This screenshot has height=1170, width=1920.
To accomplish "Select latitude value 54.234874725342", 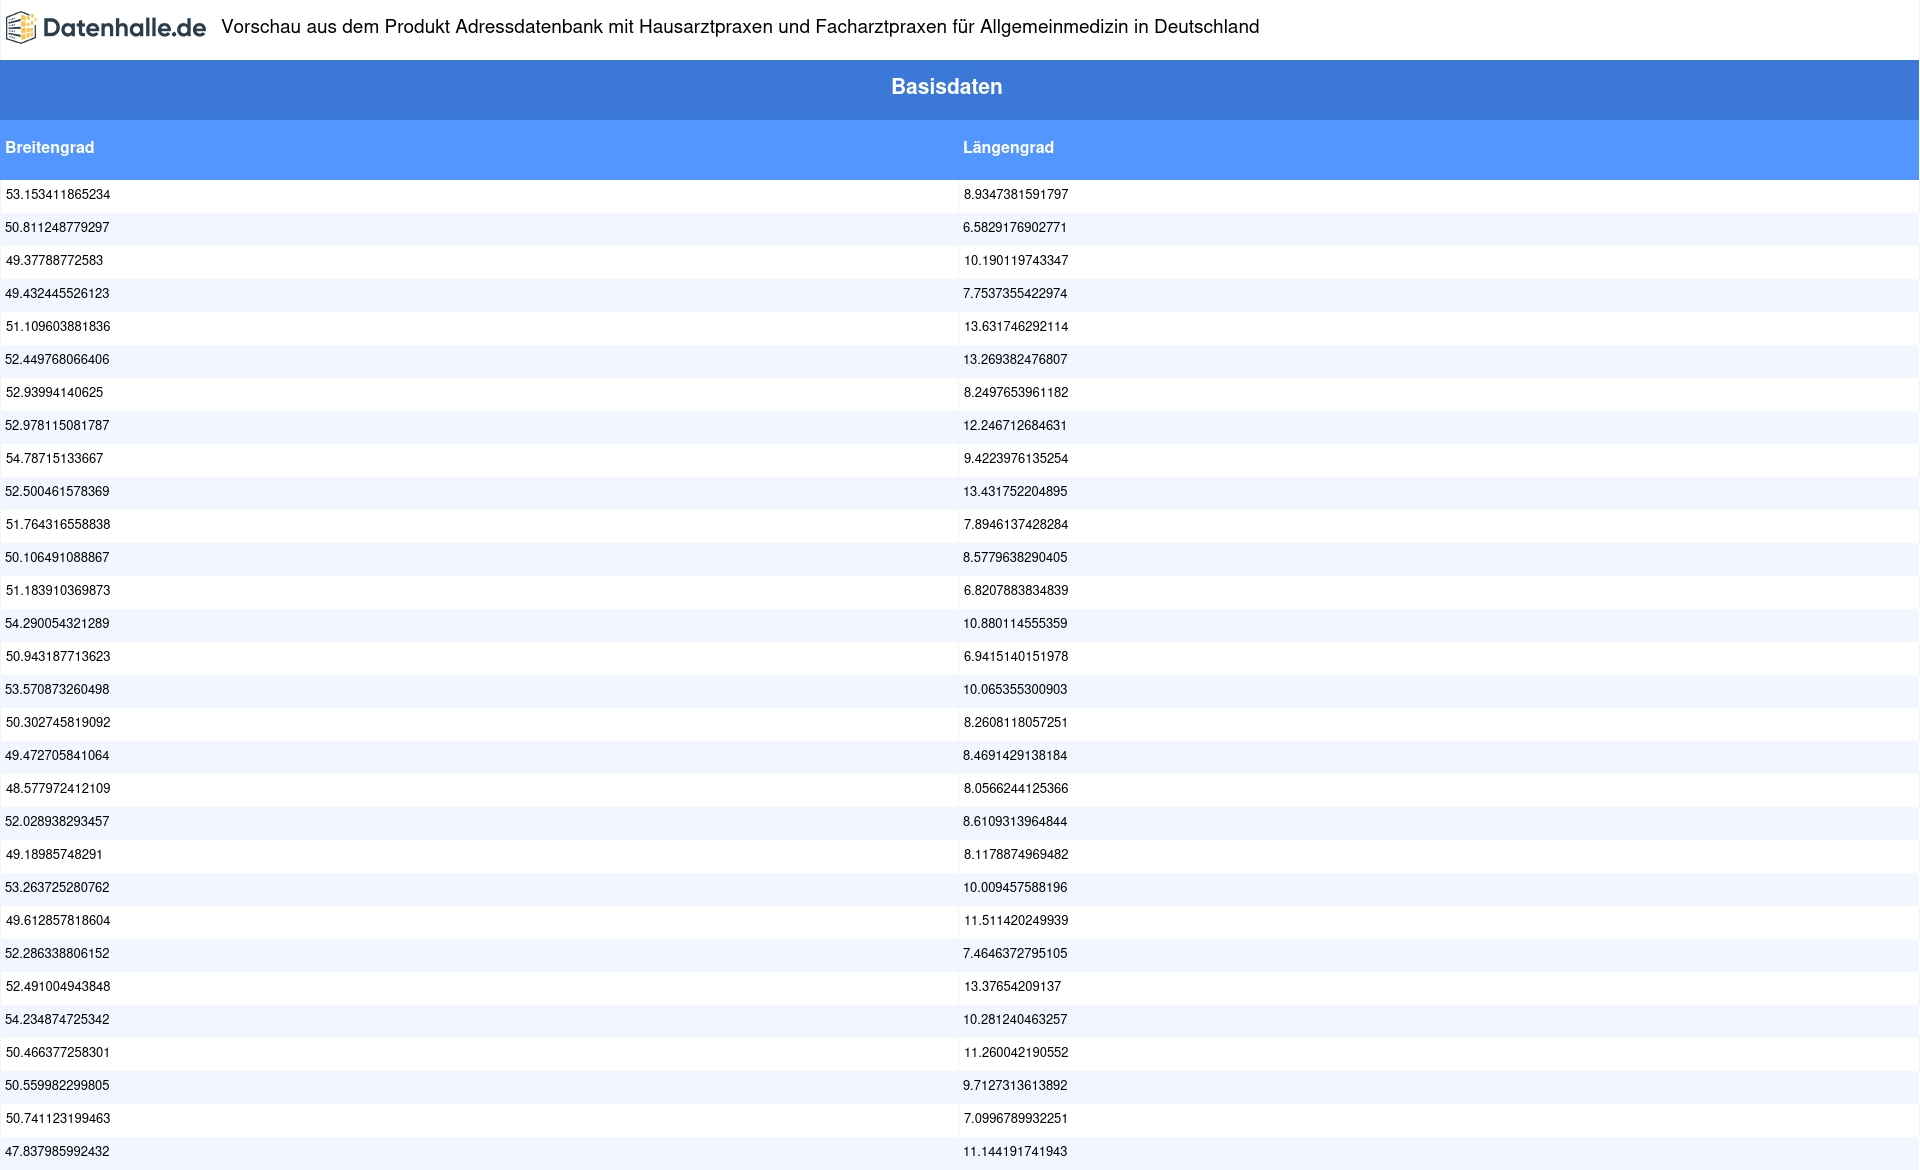I will click(x=57, y=1020).
